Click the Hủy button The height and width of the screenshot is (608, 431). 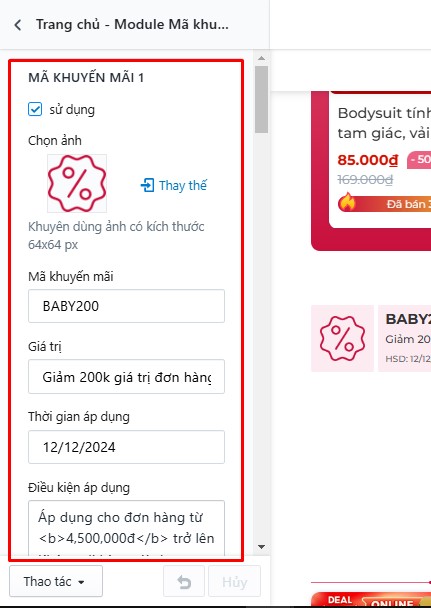(234, 582)
